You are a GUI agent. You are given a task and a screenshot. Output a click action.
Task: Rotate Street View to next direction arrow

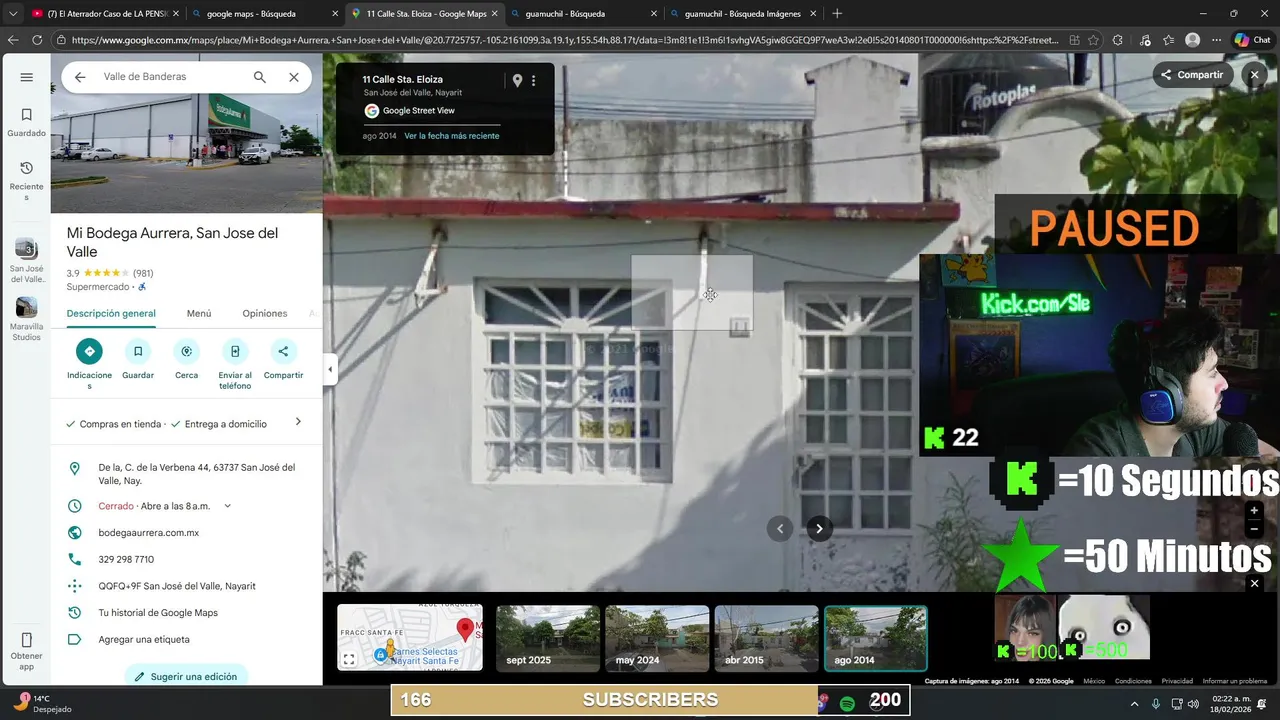coord(819,529)
